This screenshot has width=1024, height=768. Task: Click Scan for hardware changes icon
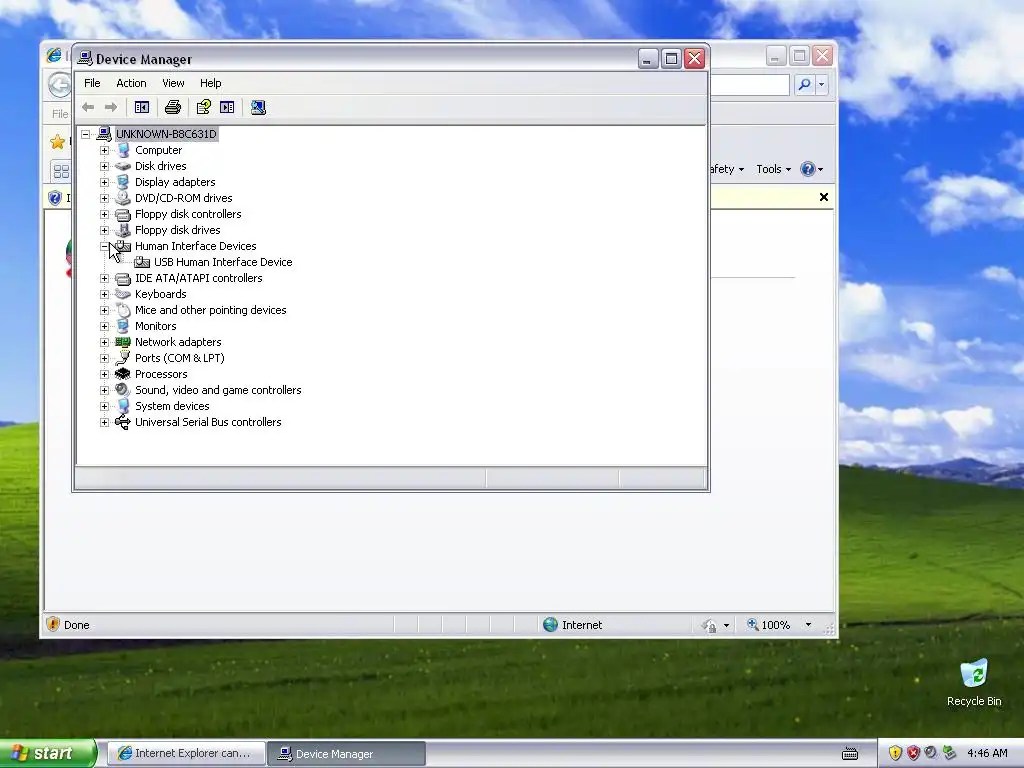(x=259, y=107)
